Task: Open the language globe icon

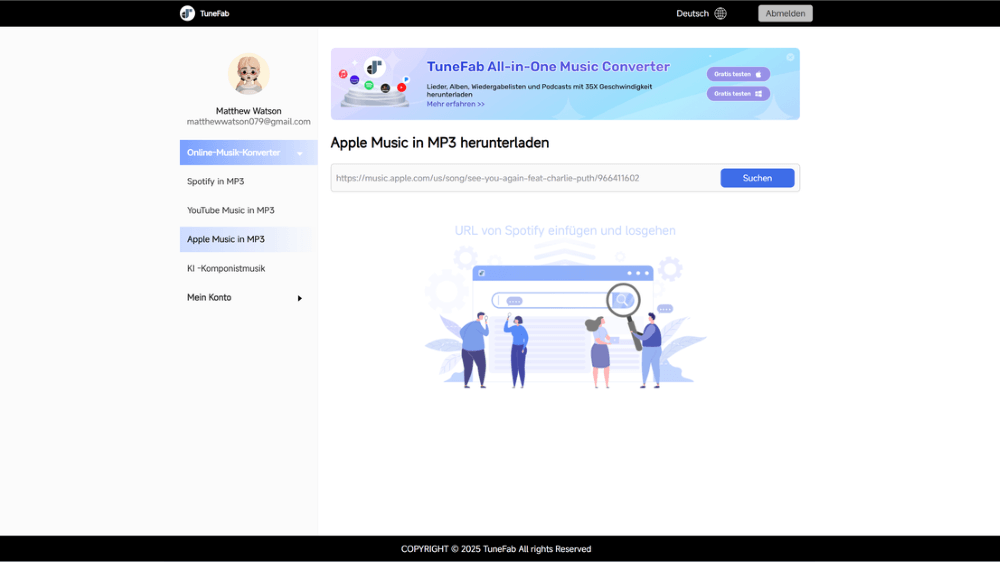Action: (x=721, y=13)
